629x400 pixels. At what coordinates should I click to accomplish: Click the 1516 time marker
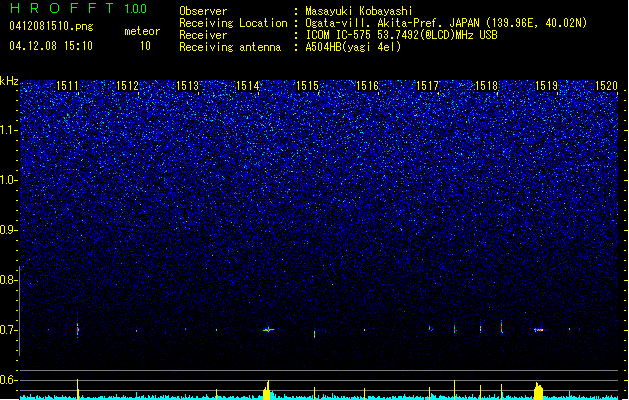(x=367, y=85)
